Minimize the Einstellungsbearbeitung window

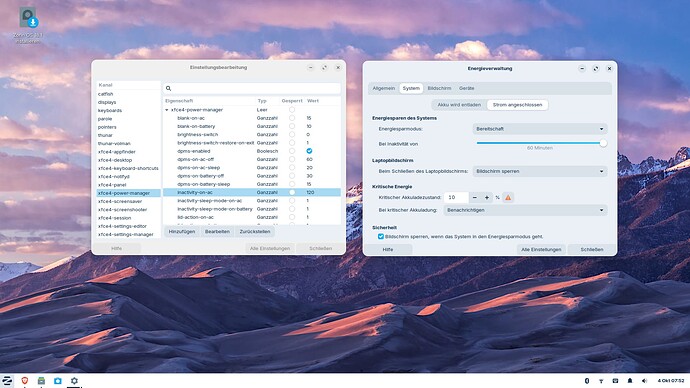[x=311, y=68]
